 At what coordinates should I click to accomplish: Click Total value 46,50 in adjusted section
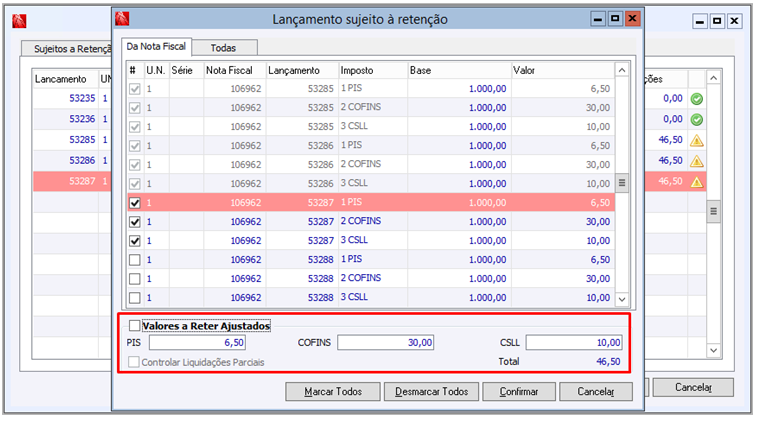[608, 362]
